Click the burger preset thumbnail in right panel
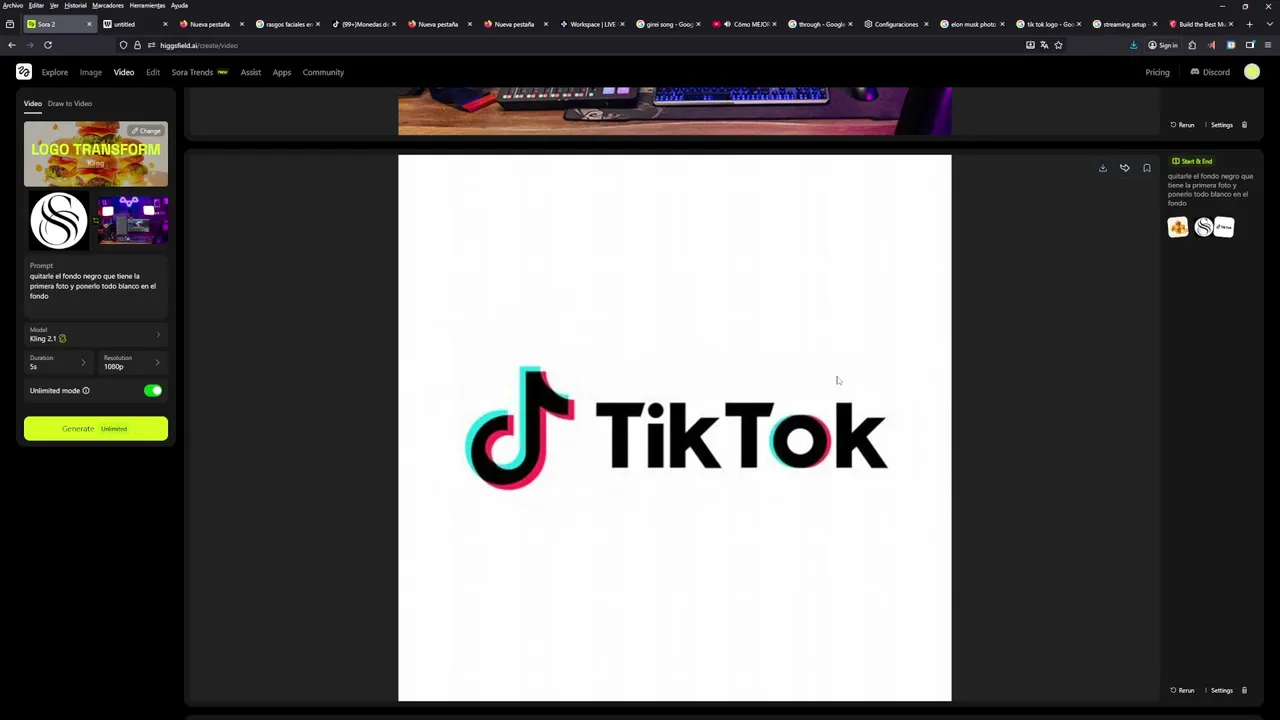 pos(1178,227)
